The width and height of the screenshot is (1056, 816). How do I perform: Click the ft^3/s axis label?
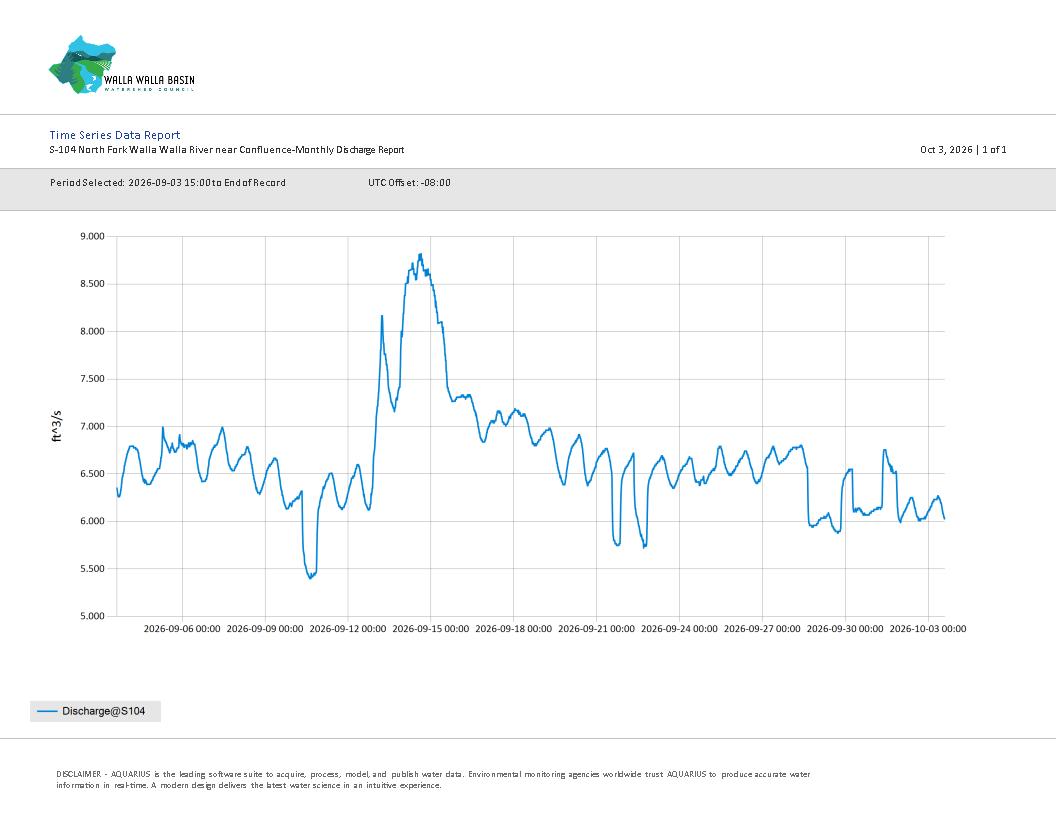tap(57, 426)
